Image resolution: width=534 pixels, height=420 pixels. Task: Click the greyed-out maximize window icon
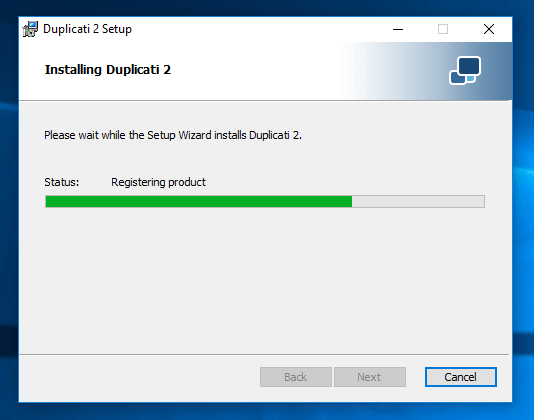click(x=443, y=29)
